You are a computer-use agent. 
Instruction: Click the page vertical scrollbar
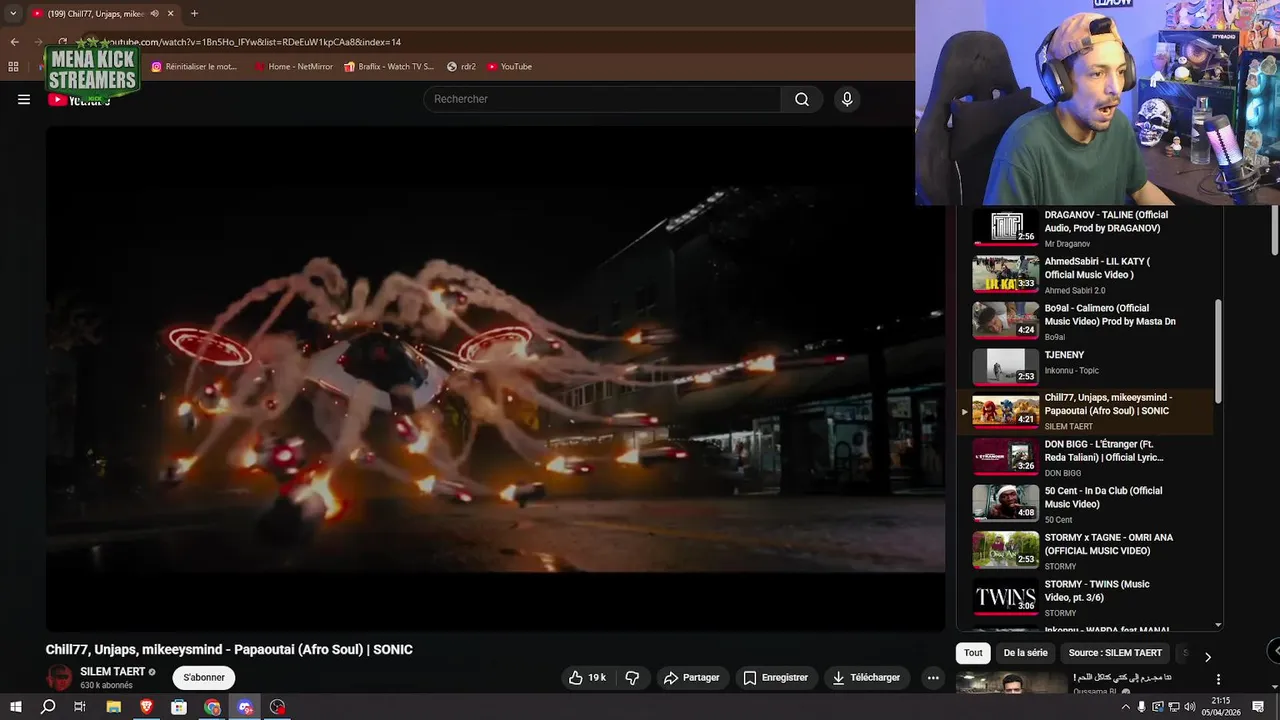pyautogui.click(x=1275, y=232)
